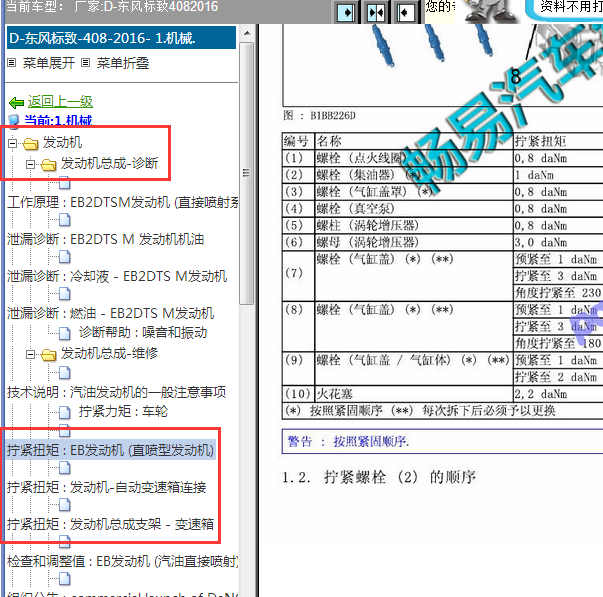Select the 发动机 folder label

62,142
